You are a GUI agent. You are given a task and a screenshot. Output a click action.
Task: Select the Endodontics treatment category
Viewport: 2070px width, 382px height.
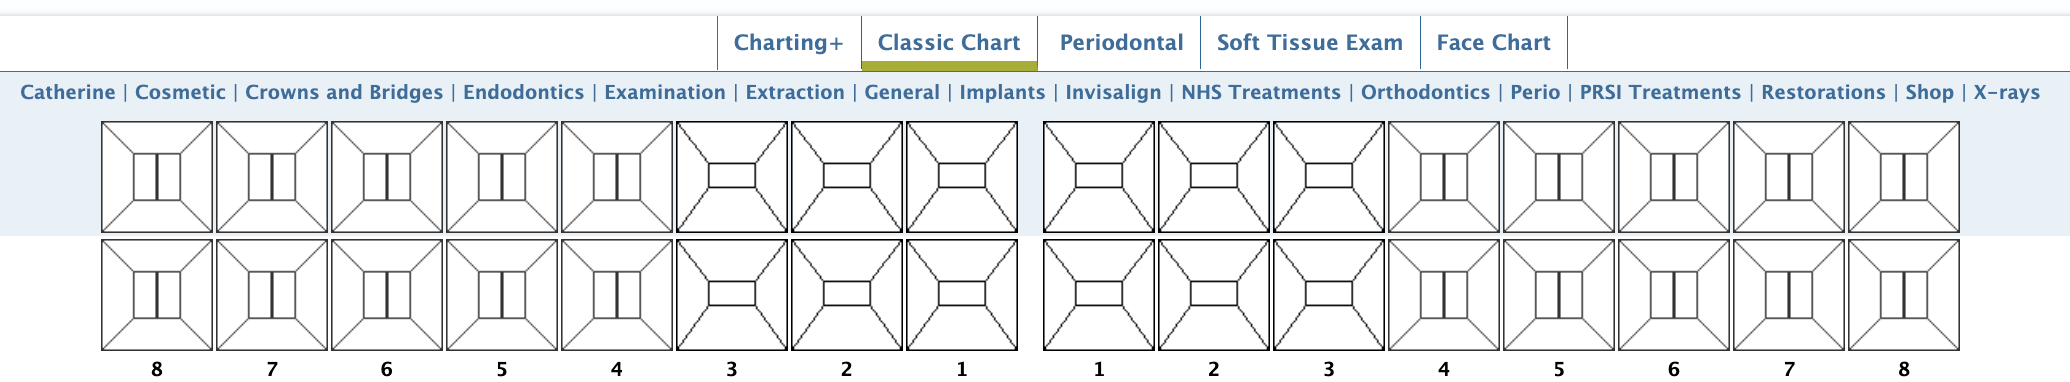tap(524, 92)
